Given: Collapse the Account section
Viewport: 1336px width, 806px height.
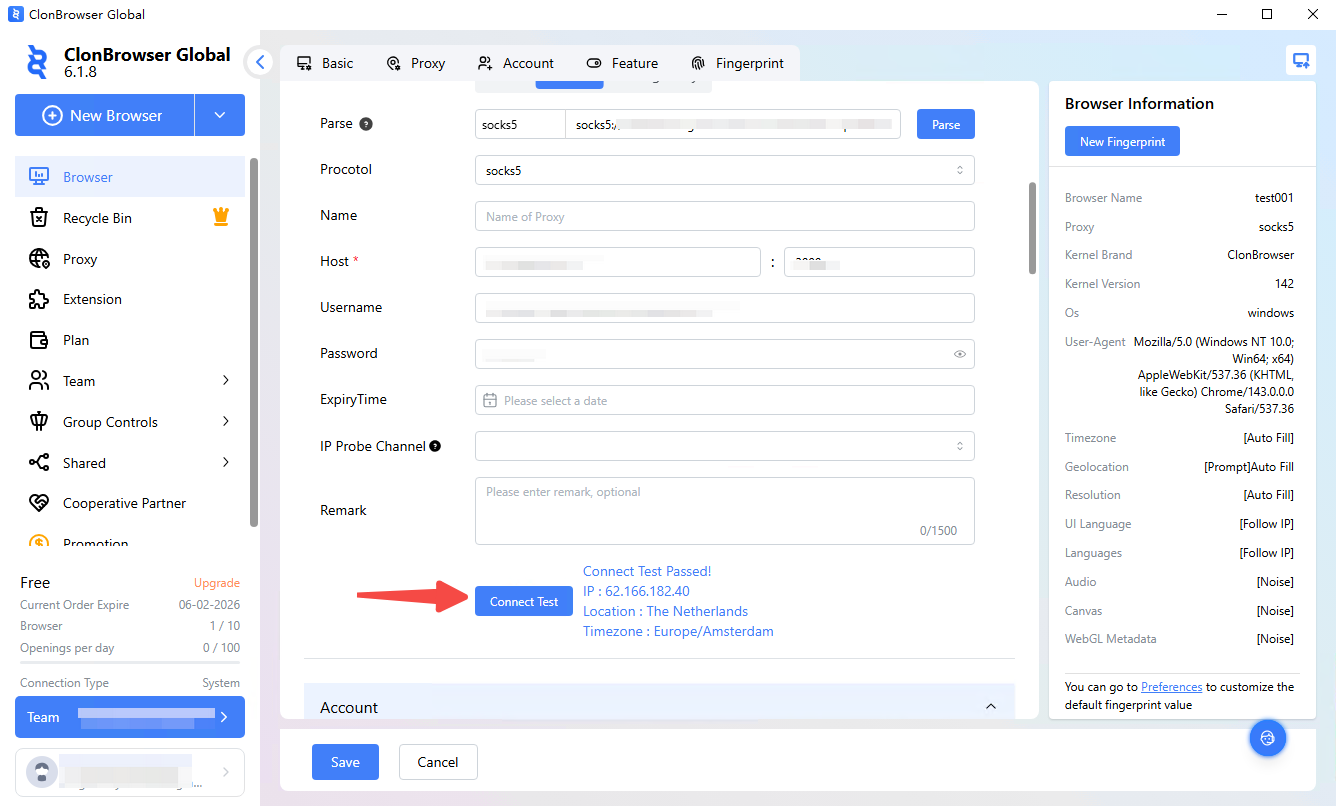Looking at the screenshot, I should point(990,707).
